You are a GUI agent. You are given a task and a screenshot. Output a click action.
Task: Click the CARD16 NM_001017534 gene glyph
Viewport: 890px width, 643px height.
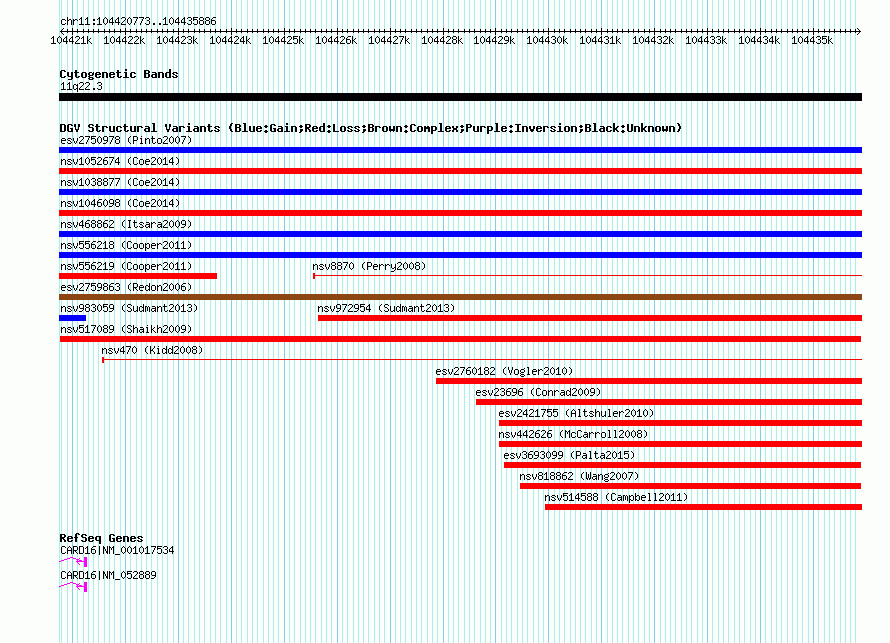[x=73, y=562]
